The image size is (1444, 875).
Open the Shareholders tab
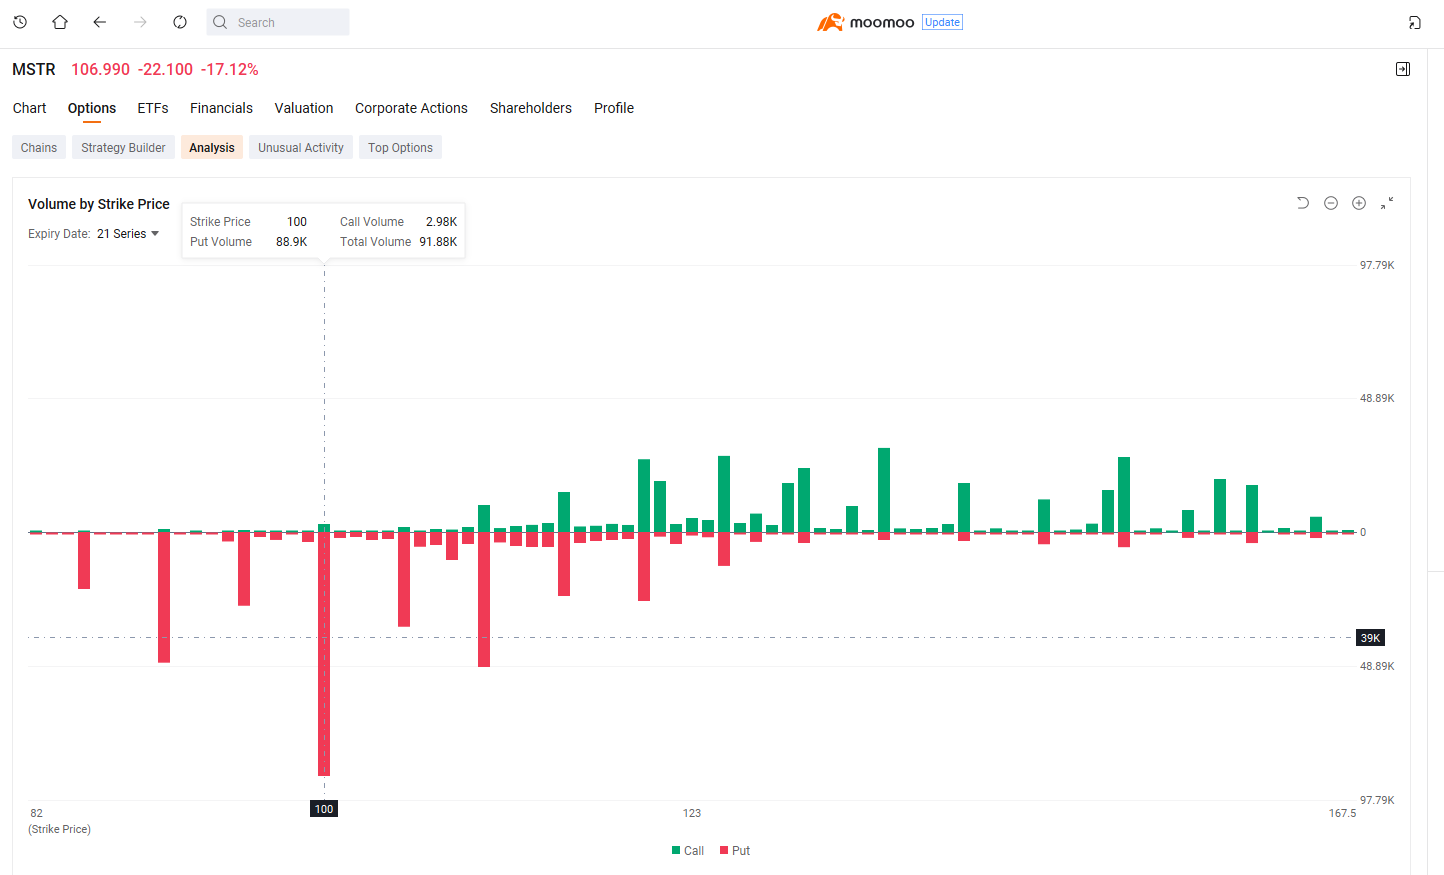tap(531, 108)
